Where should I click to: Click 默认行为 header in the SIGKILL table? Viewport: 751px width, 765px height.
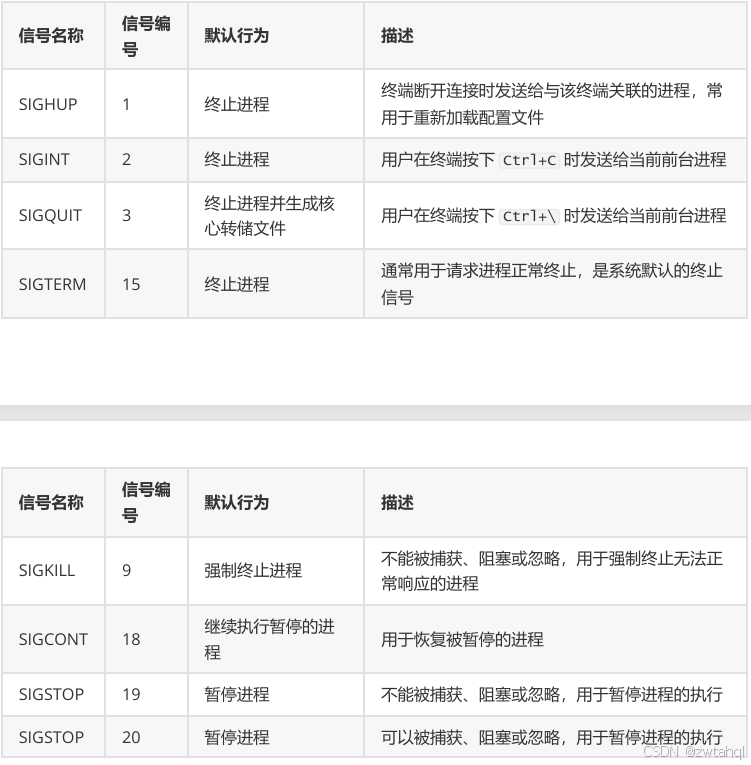[237, 502]
